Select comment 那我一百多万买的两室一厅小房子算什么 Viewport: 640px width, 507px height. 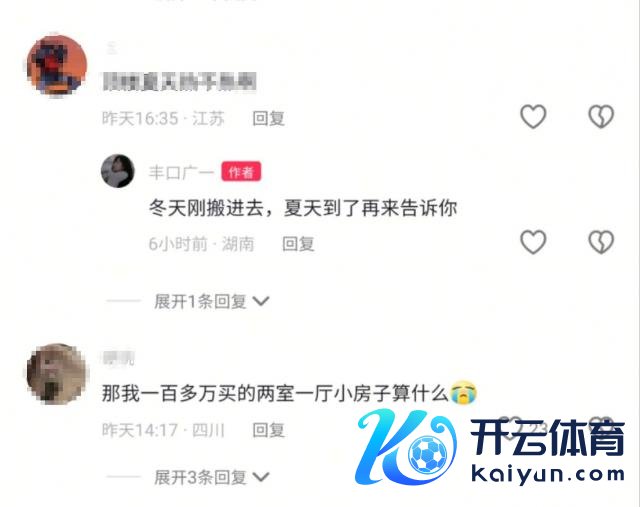click(x=275, y=394)
